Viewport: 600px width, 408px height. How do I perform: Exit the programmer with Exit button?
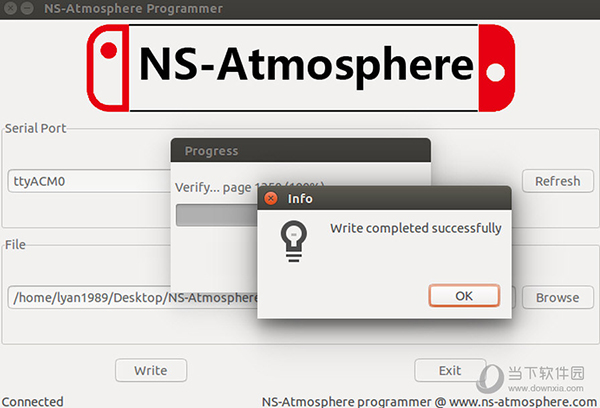(x=450, y=370)
